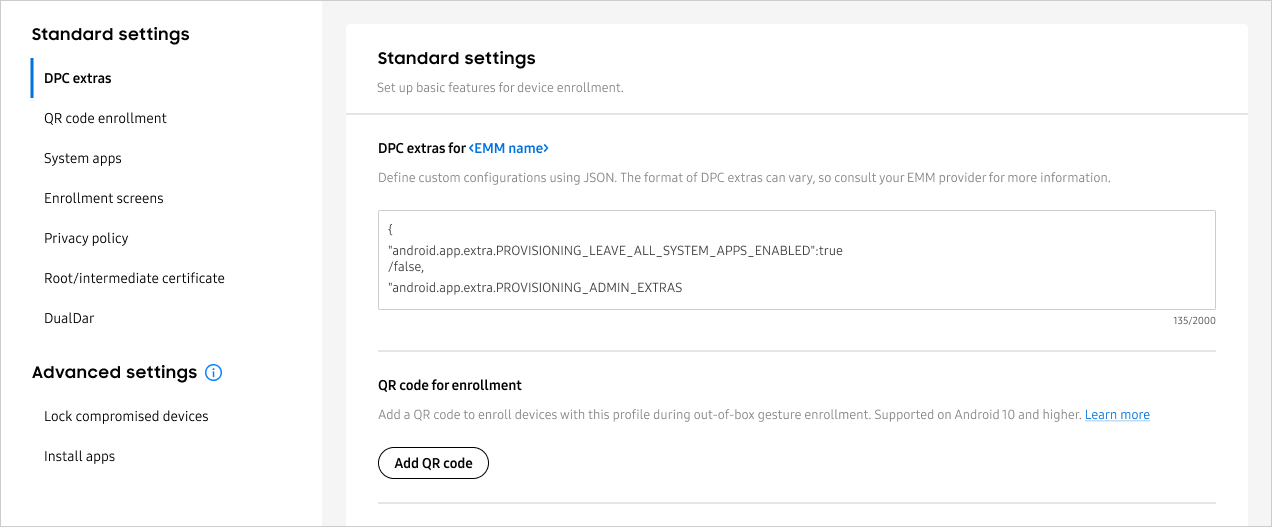Go to Lock compromised devices

(126, 416)
